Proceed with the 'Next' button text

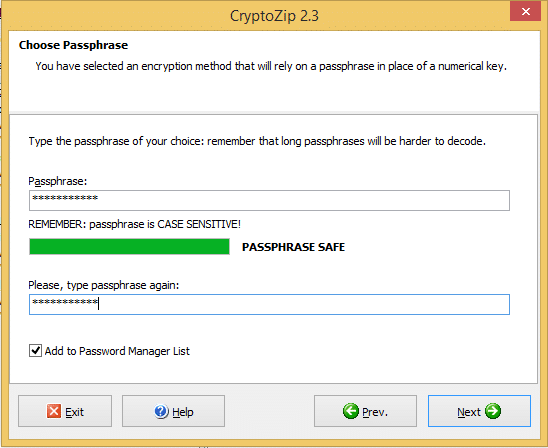coord(469,412)
